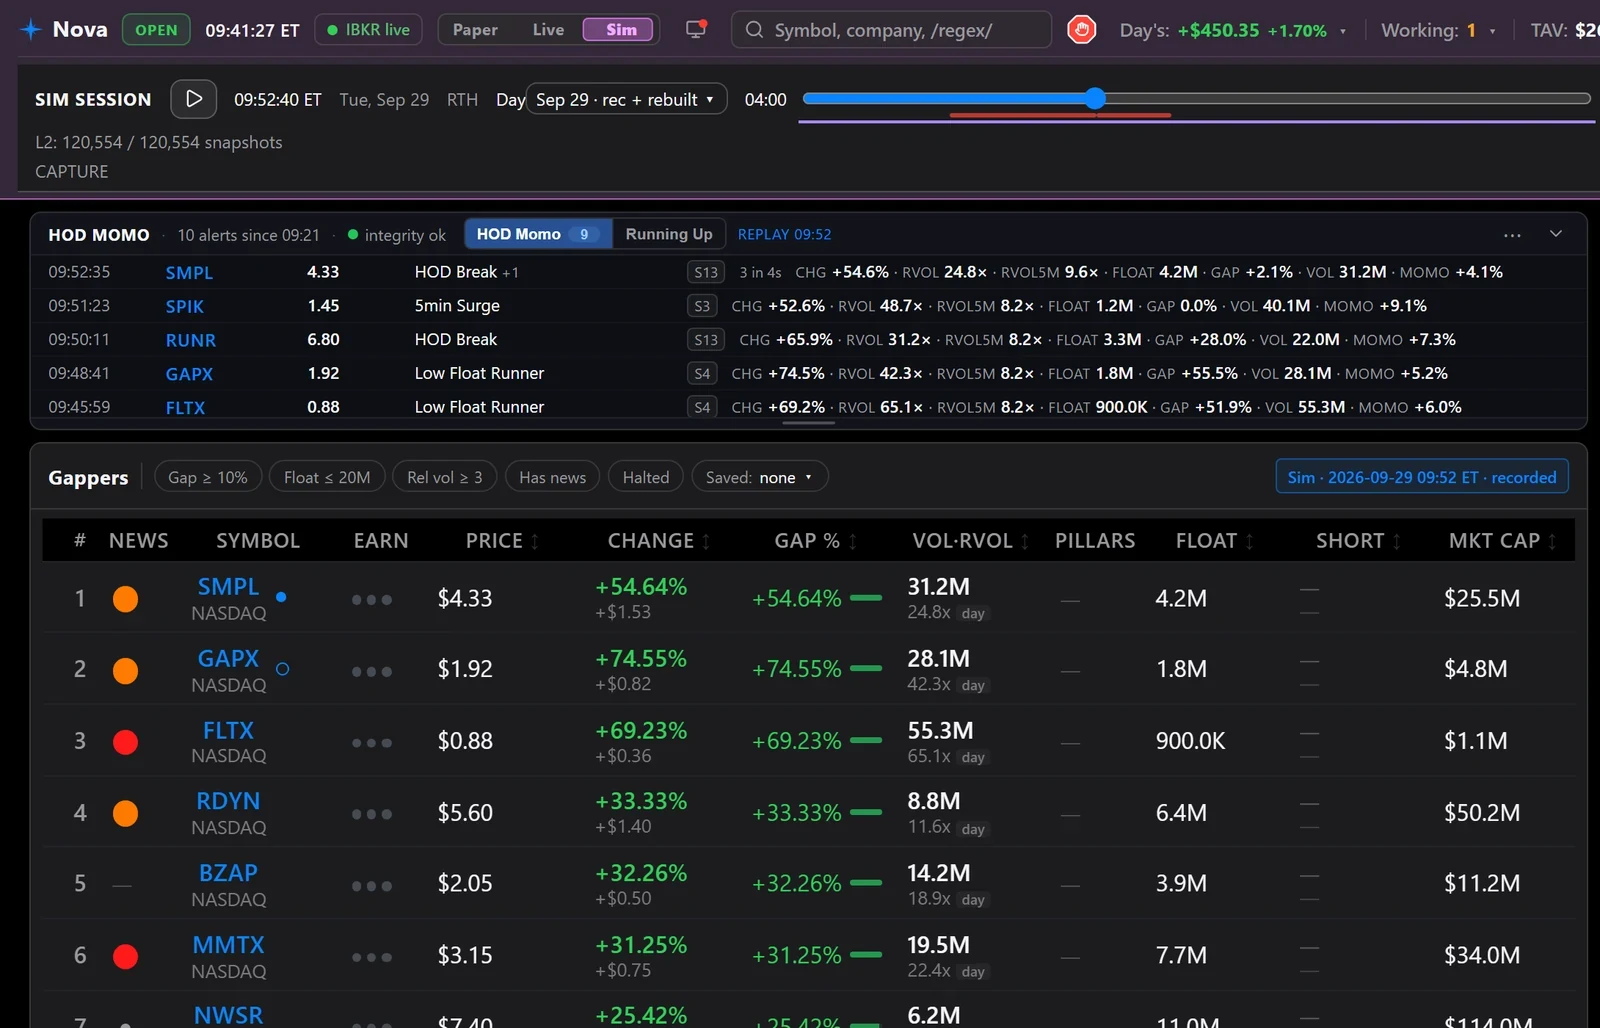Image resolution: width=1600 pixels, height=1028 pixels.
Task: Open the RUNR symbol link in alerts
Action: click(x=191, y=340)
